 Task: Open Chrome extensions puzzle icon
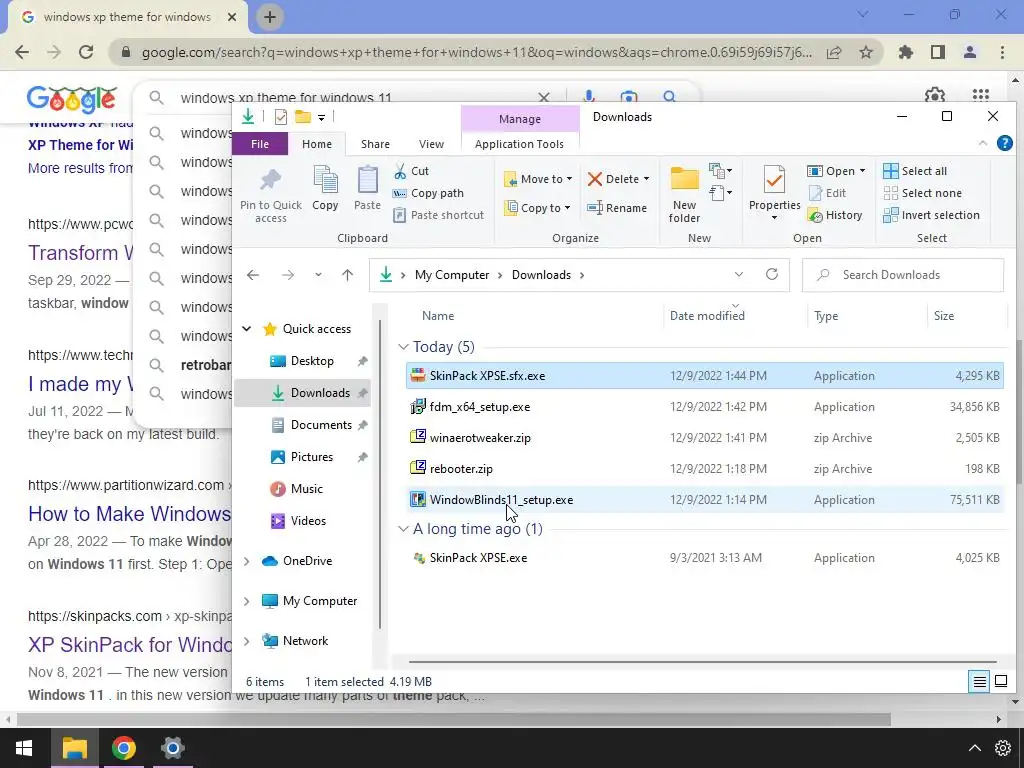pyautogui.click(x=905, y=52)
